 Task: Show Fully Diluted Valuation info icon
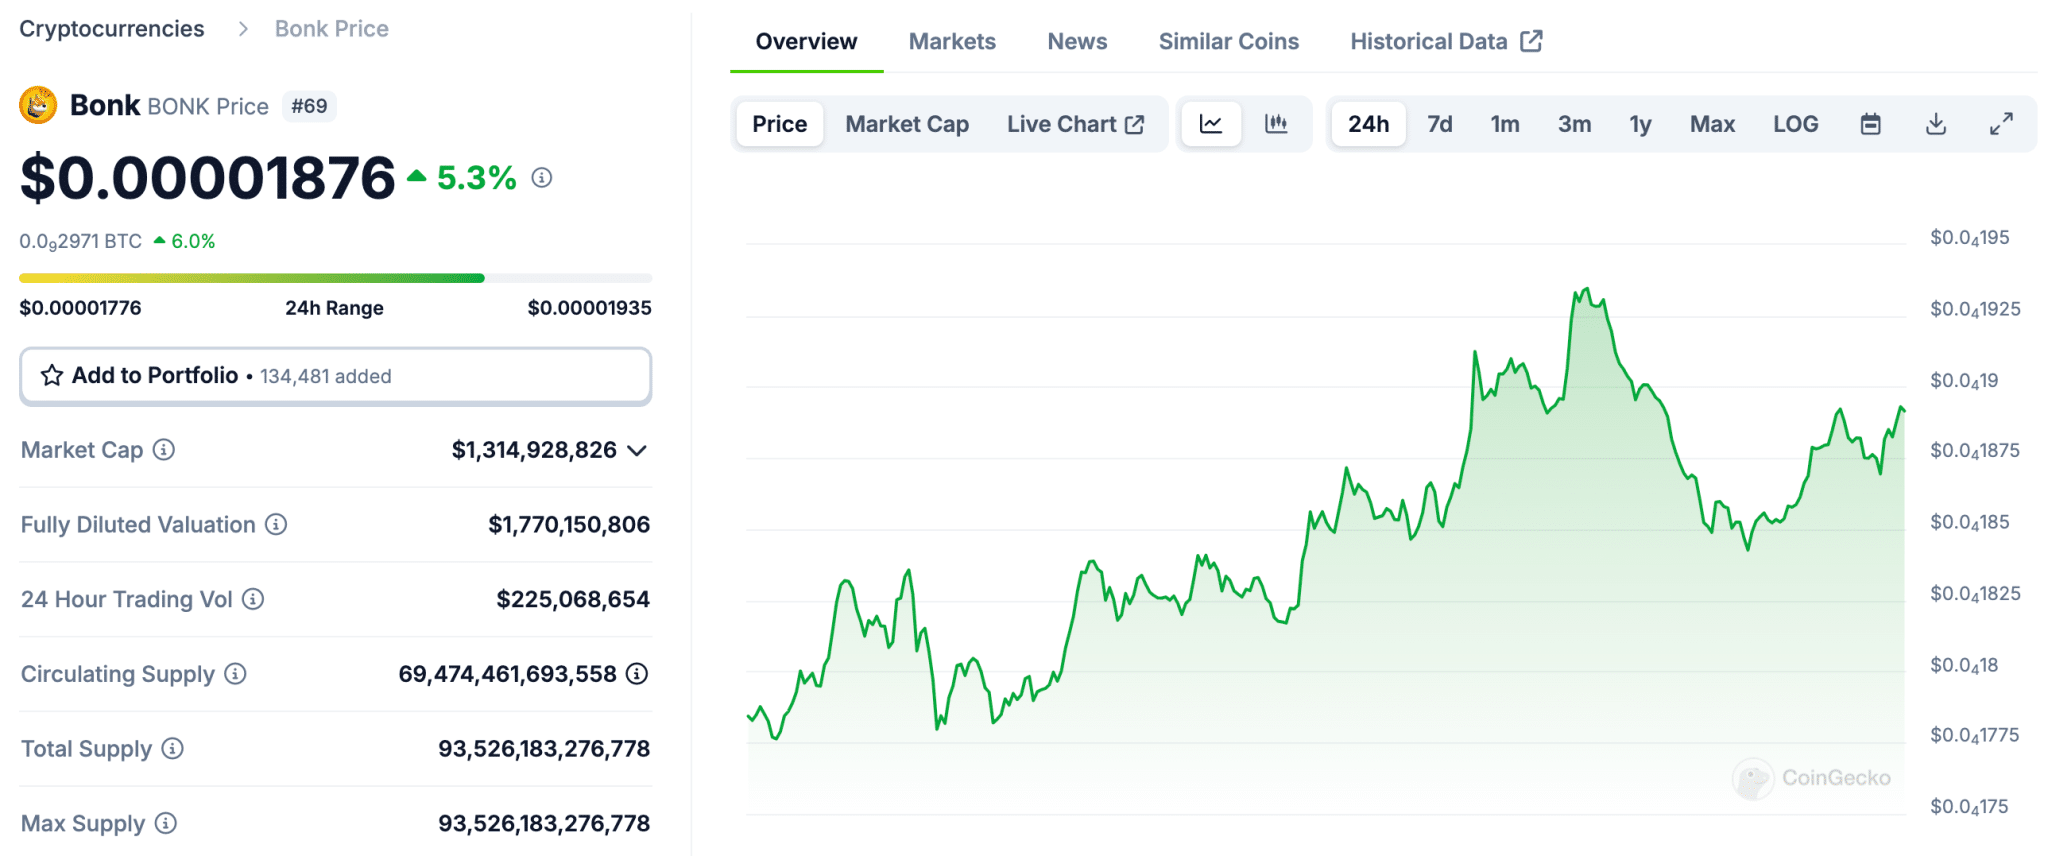(276, 524)
